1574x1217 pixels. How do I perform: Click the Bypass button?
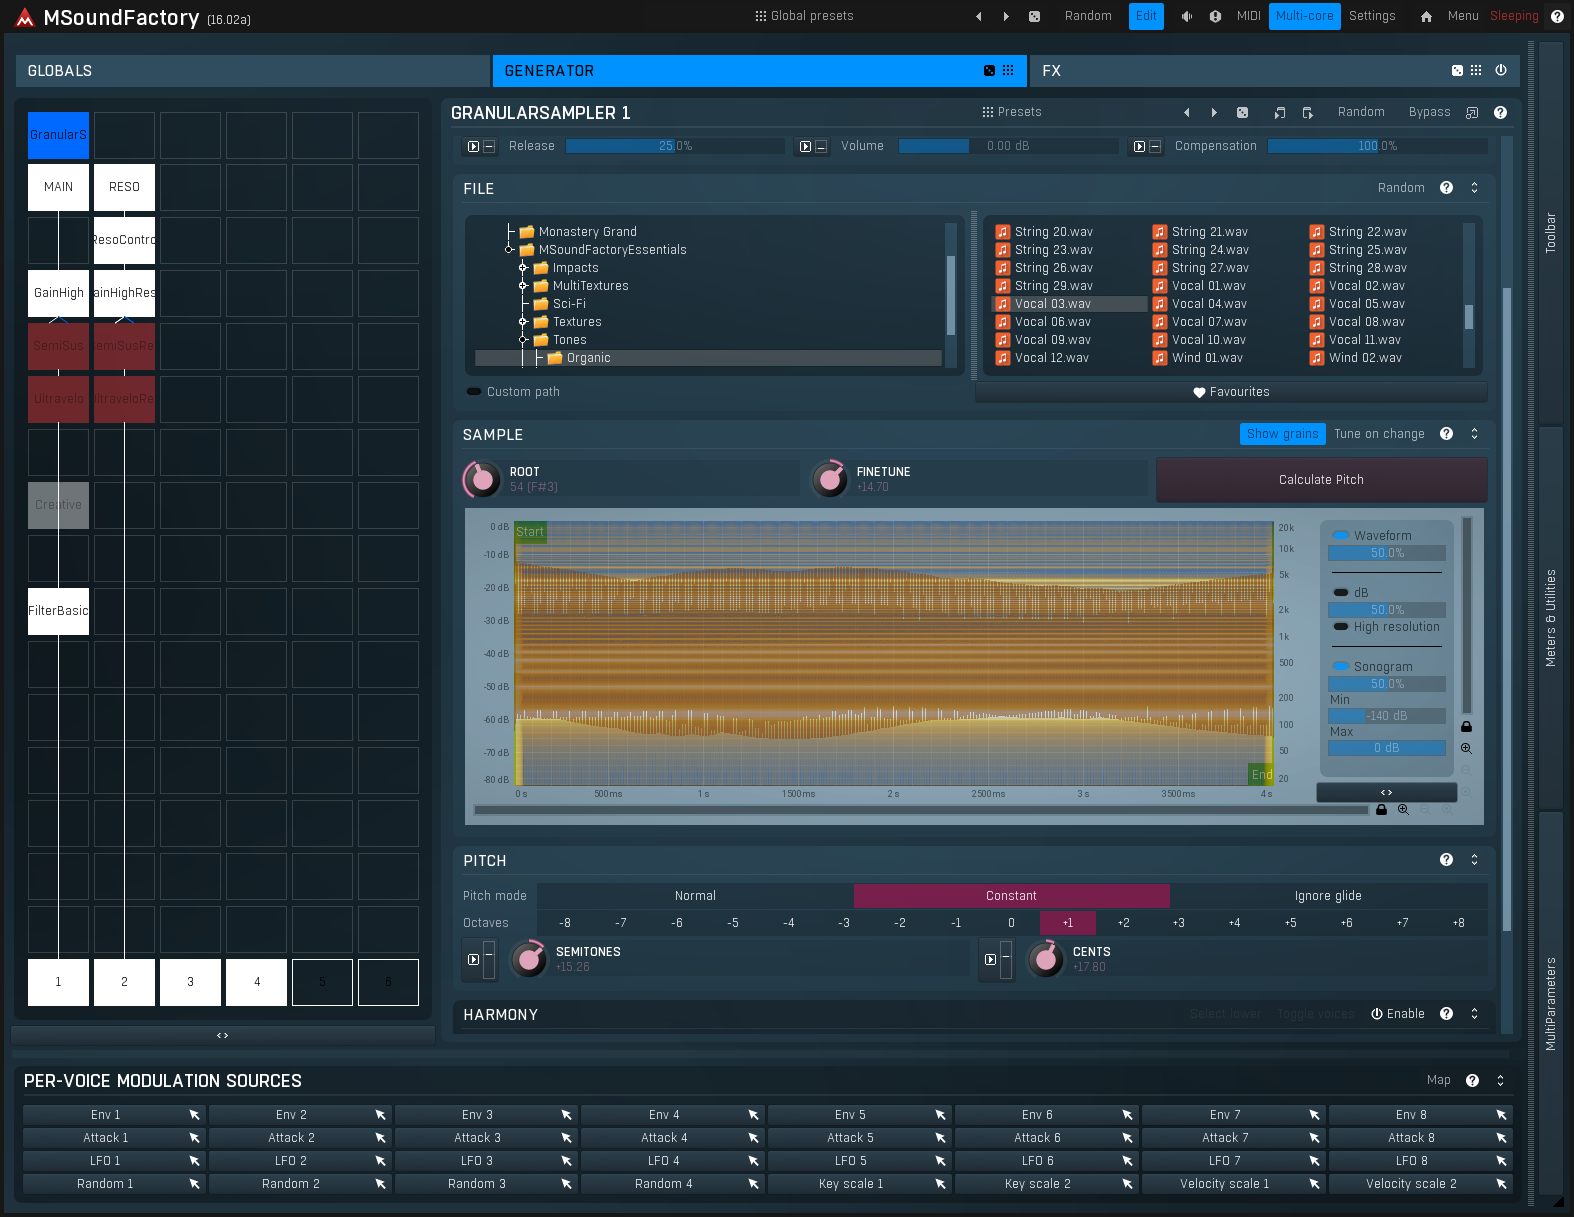coord(1429,112)
